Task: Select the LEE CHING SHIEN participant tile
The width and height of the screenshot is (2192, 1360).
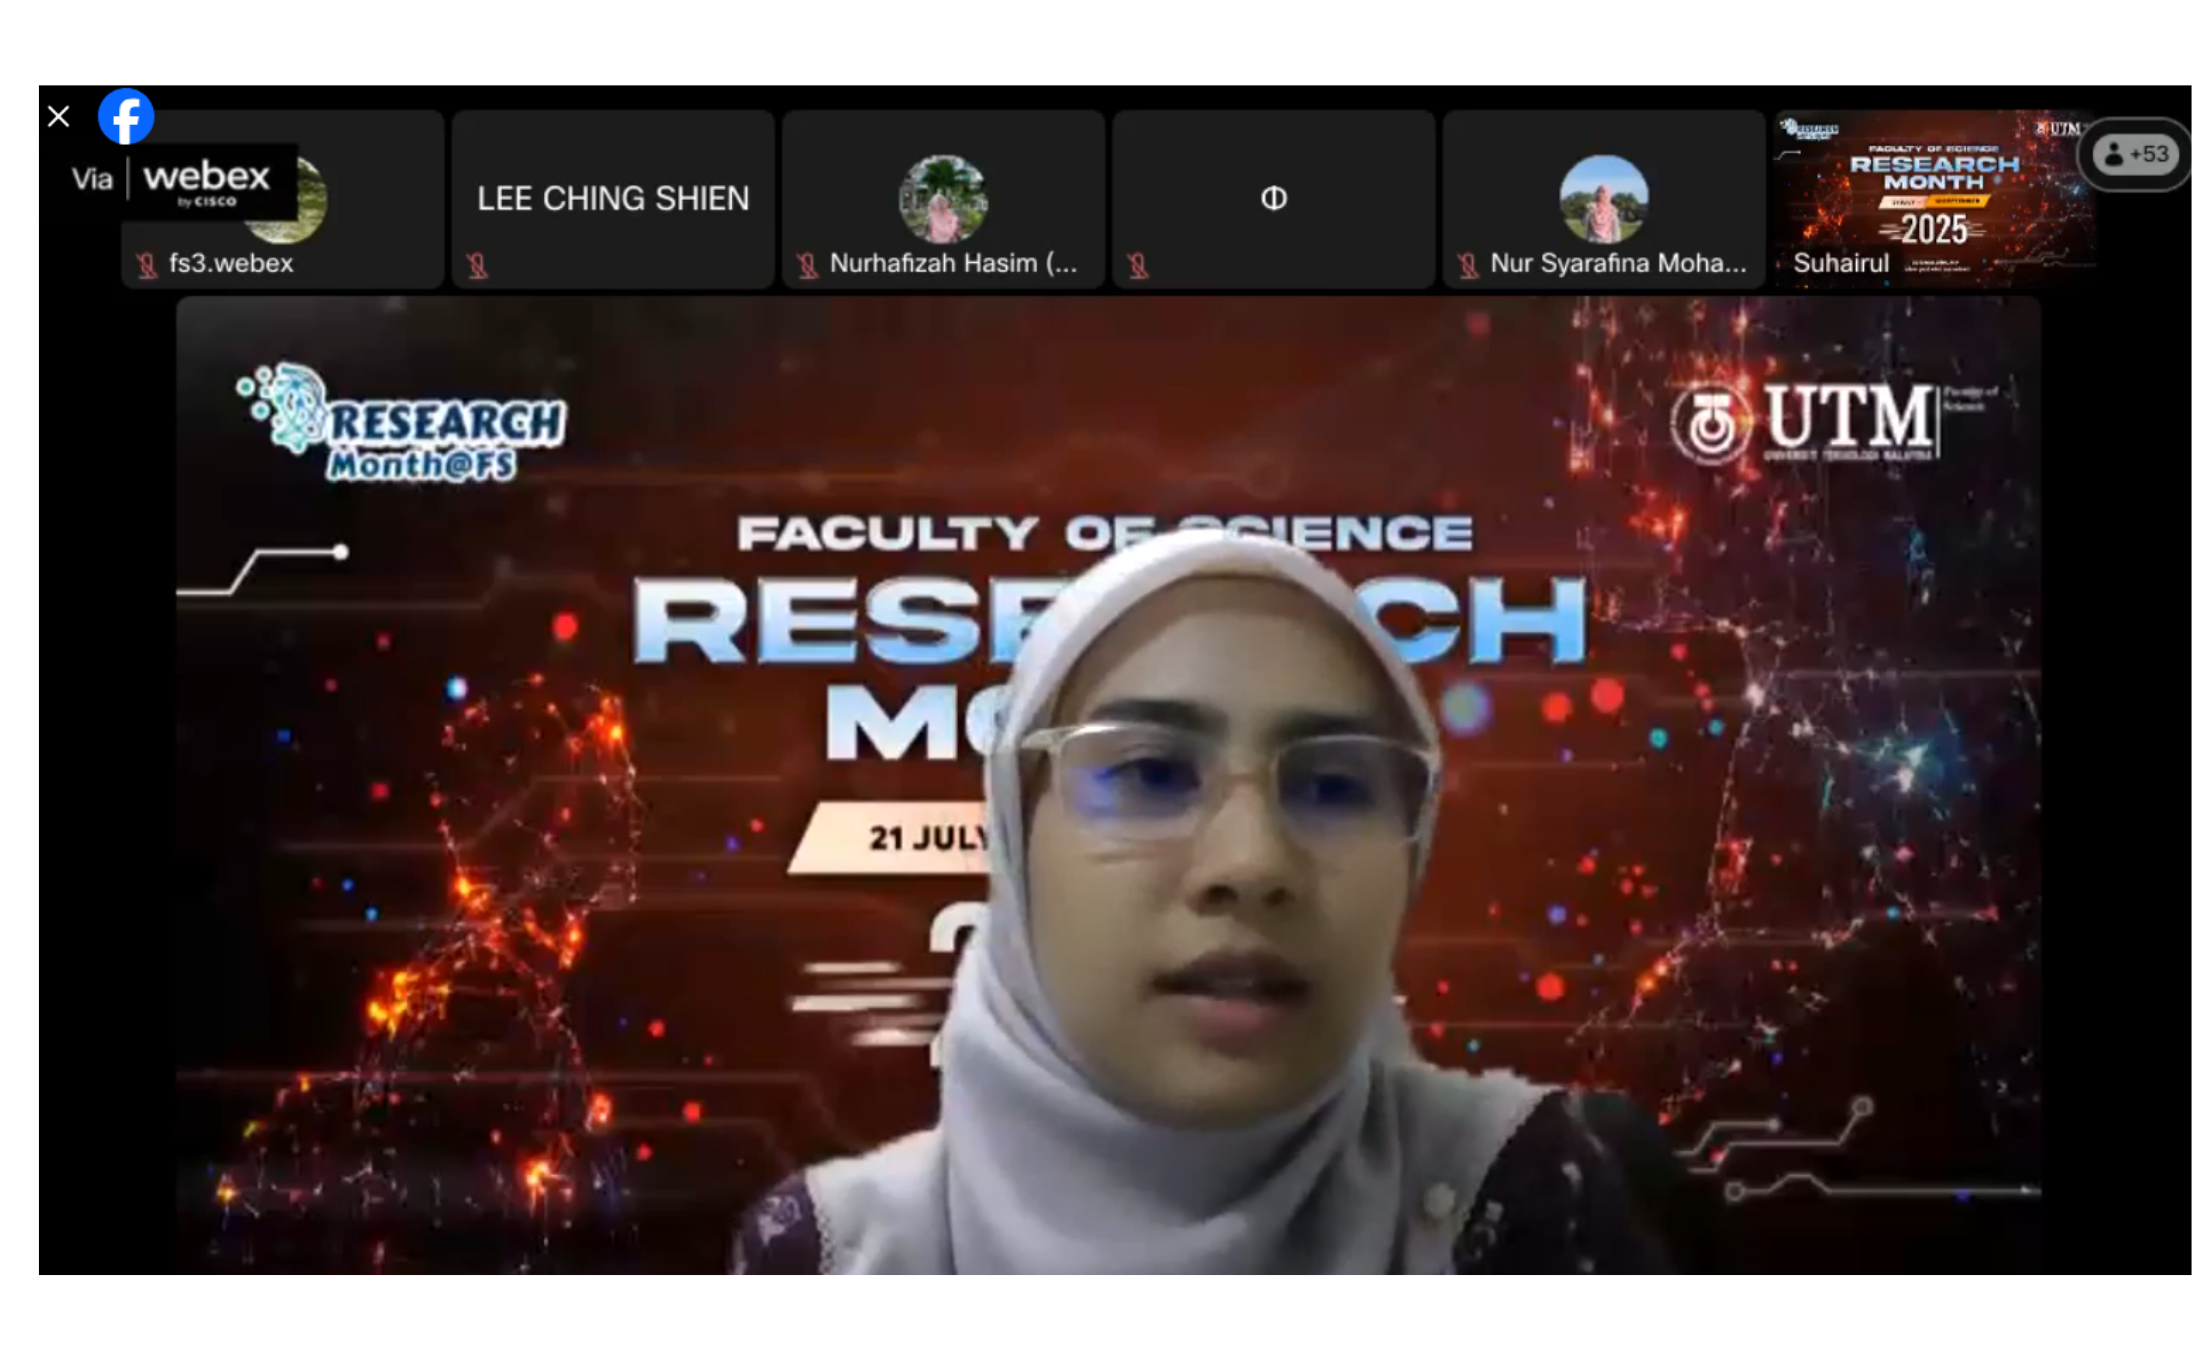Action: point(613,199)
